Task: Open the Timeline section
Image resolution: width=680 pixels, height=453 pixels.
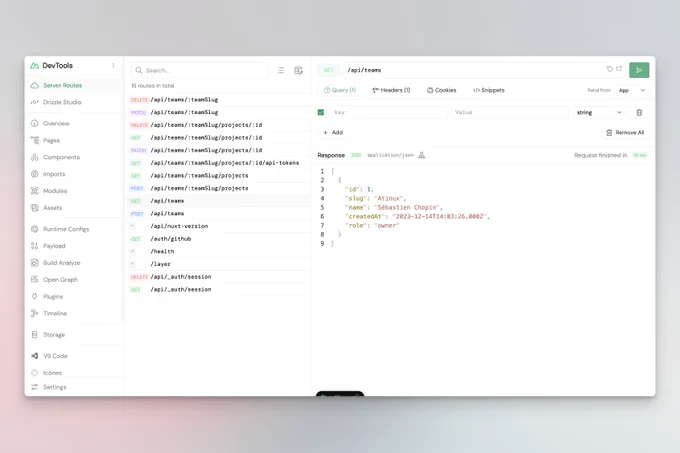Action: coord(74,314)
